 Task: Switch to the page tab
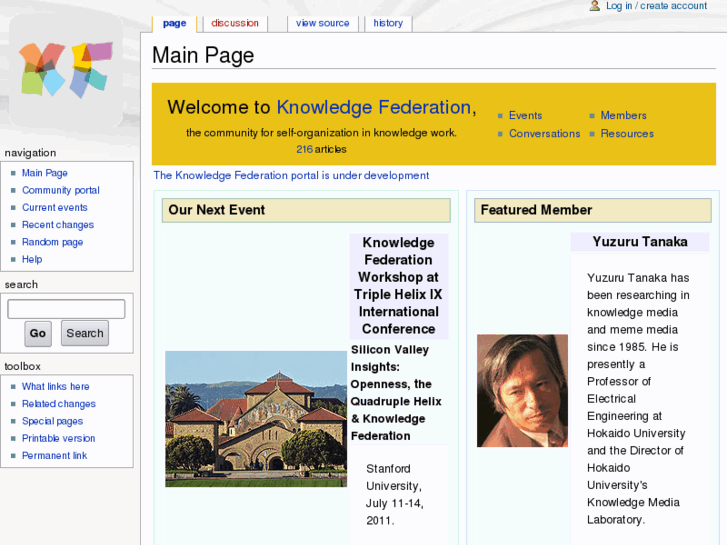[174, 23]
